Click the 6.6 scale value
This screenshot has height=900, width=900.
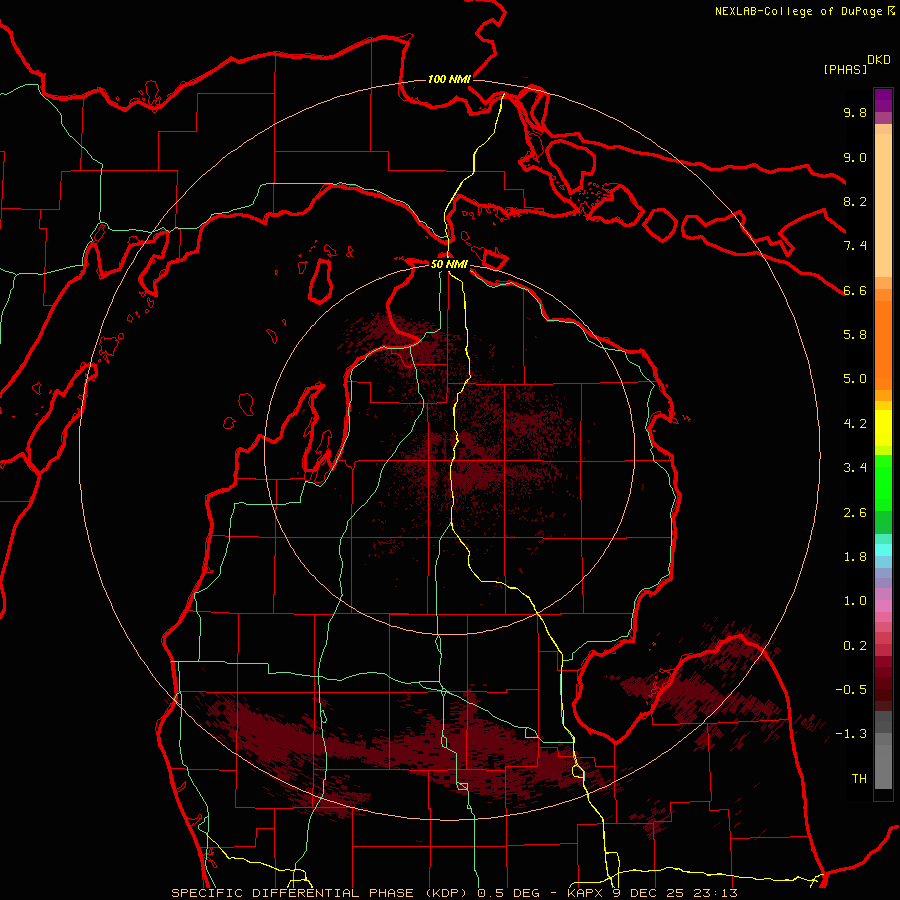tap(855, 290)
